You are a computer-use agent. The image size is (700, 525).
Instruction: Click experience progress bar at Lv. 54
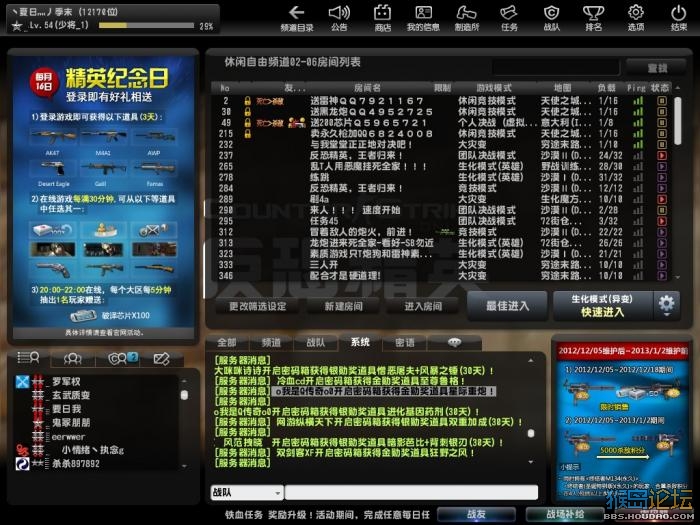pos(146,26)
